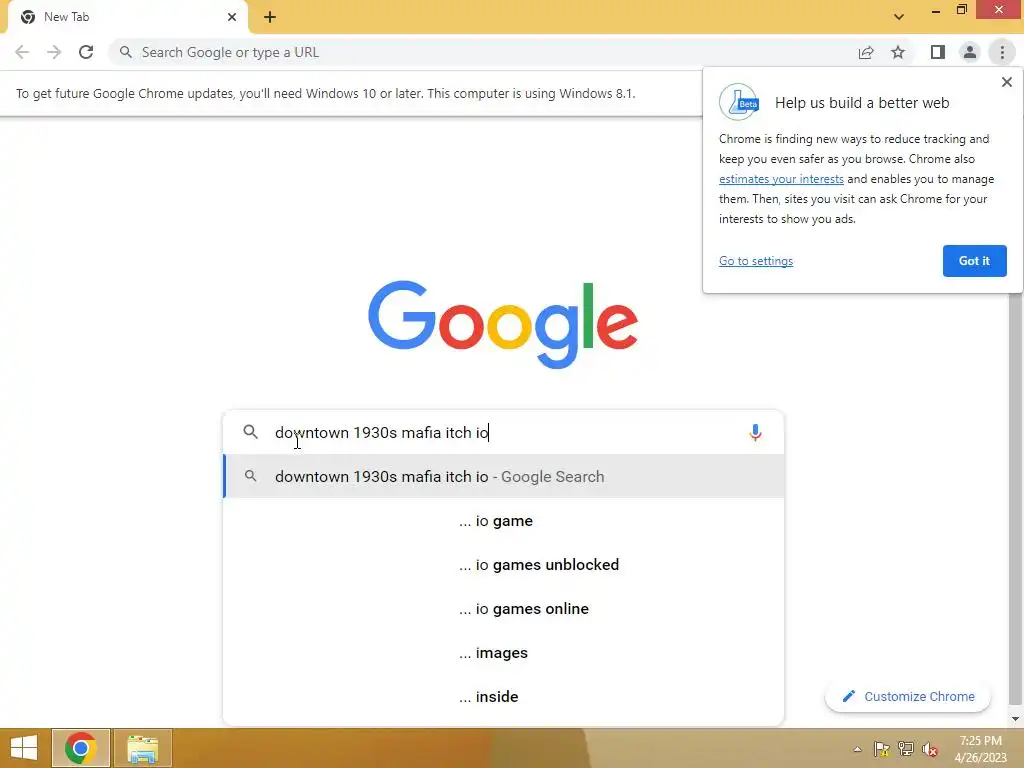Open Go to settings link

[x=756, y=261]
